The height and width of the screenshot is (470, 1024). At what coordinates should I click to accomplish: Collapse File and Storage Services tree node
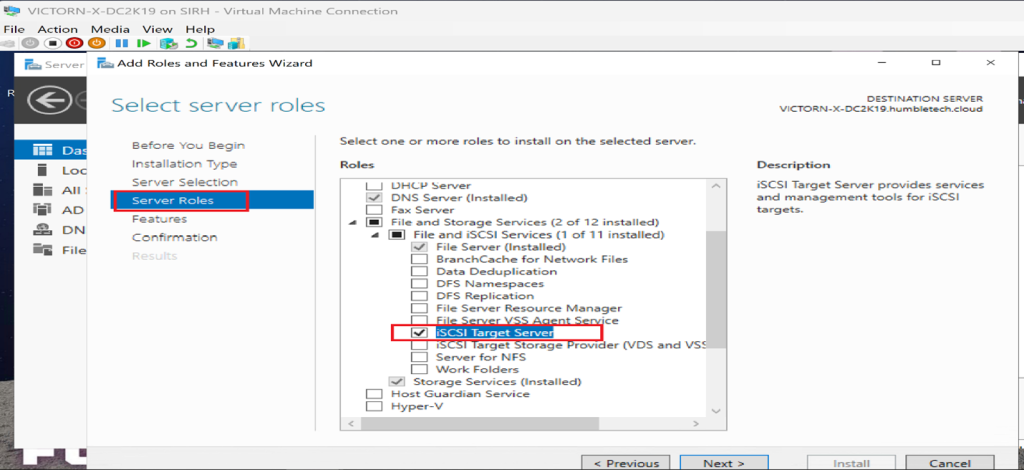coord(351,222)
